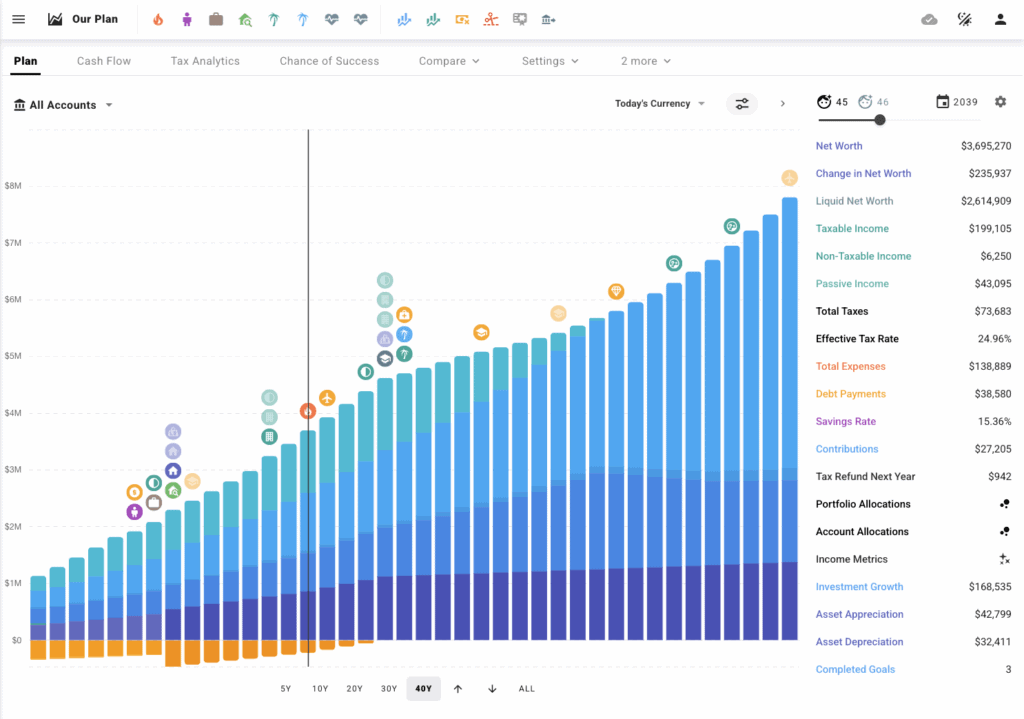Open the Today's Currency dropdown

659,104
